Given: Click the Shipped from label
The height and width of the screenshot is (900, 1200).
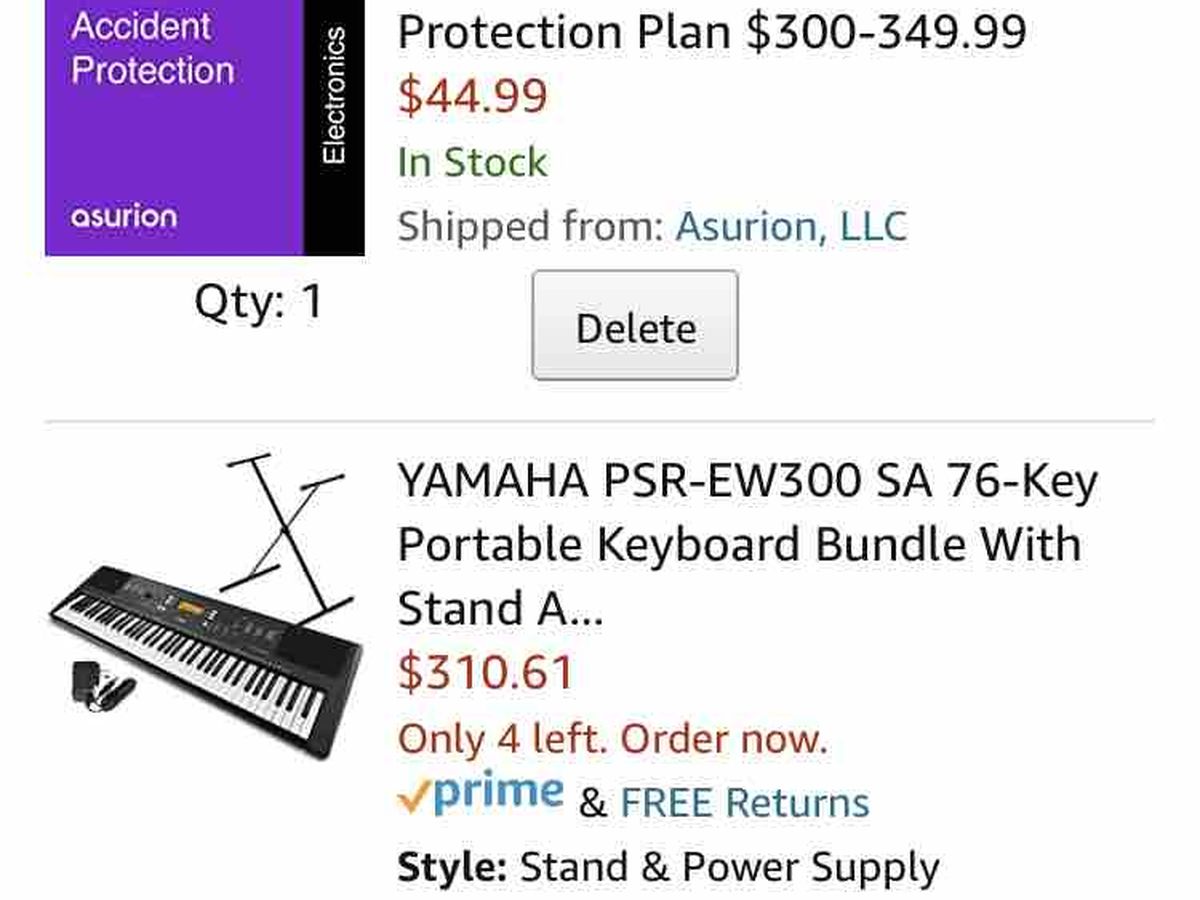Looking at the screenshot, I should point(530,226).
